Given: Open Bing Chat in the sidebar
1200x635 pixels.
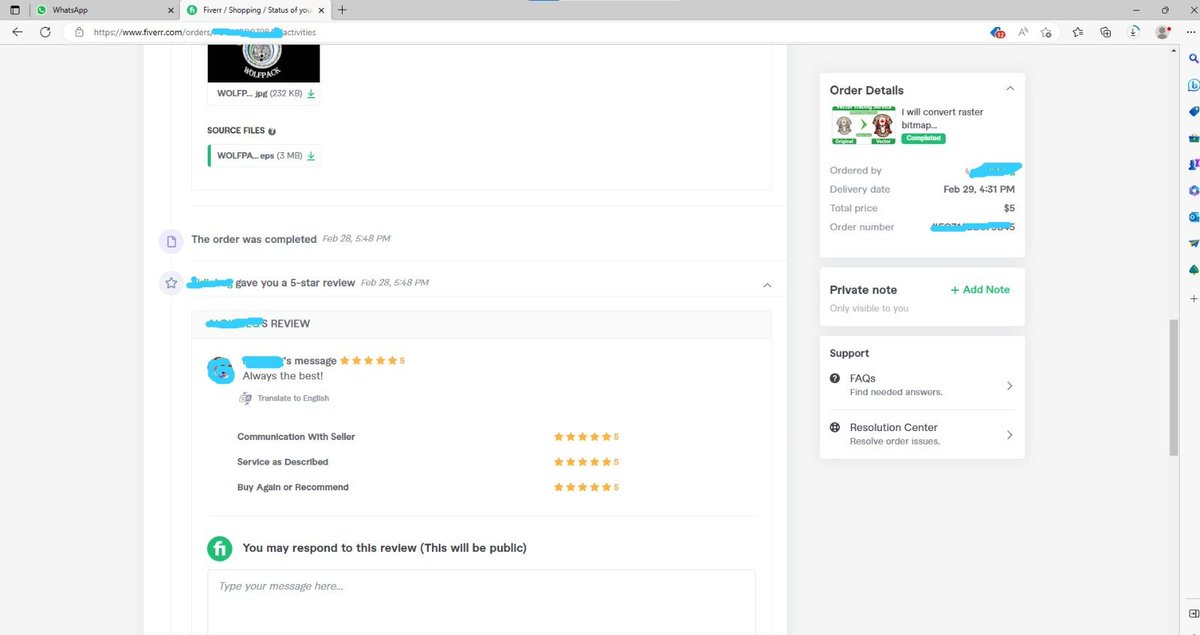Looking at the screenshot, I should [x=1193, y=86].
